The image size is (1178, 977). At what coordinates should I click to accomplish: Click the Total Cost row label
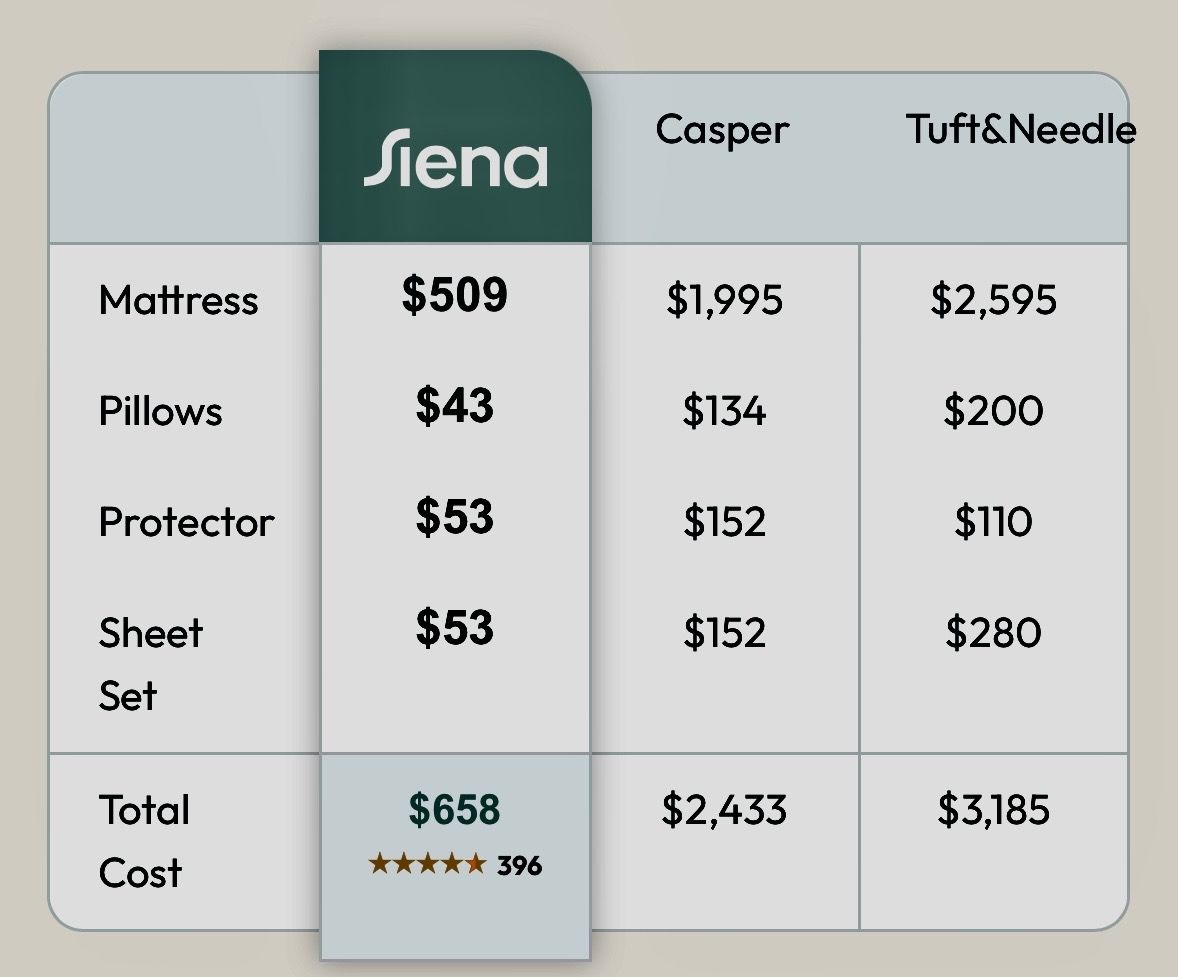(143, 840)
